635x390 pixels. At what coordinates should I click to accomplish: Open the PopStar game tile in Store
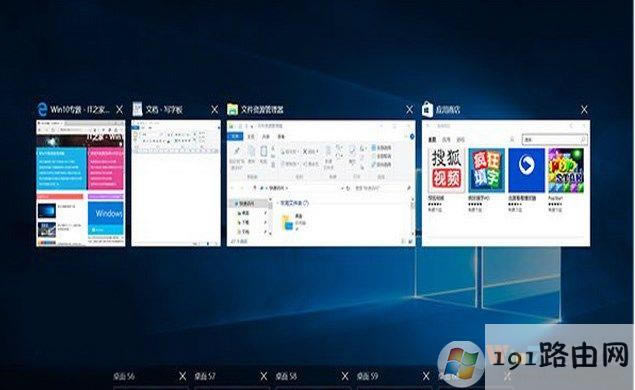pyautogui.click(x=566, y=170)
